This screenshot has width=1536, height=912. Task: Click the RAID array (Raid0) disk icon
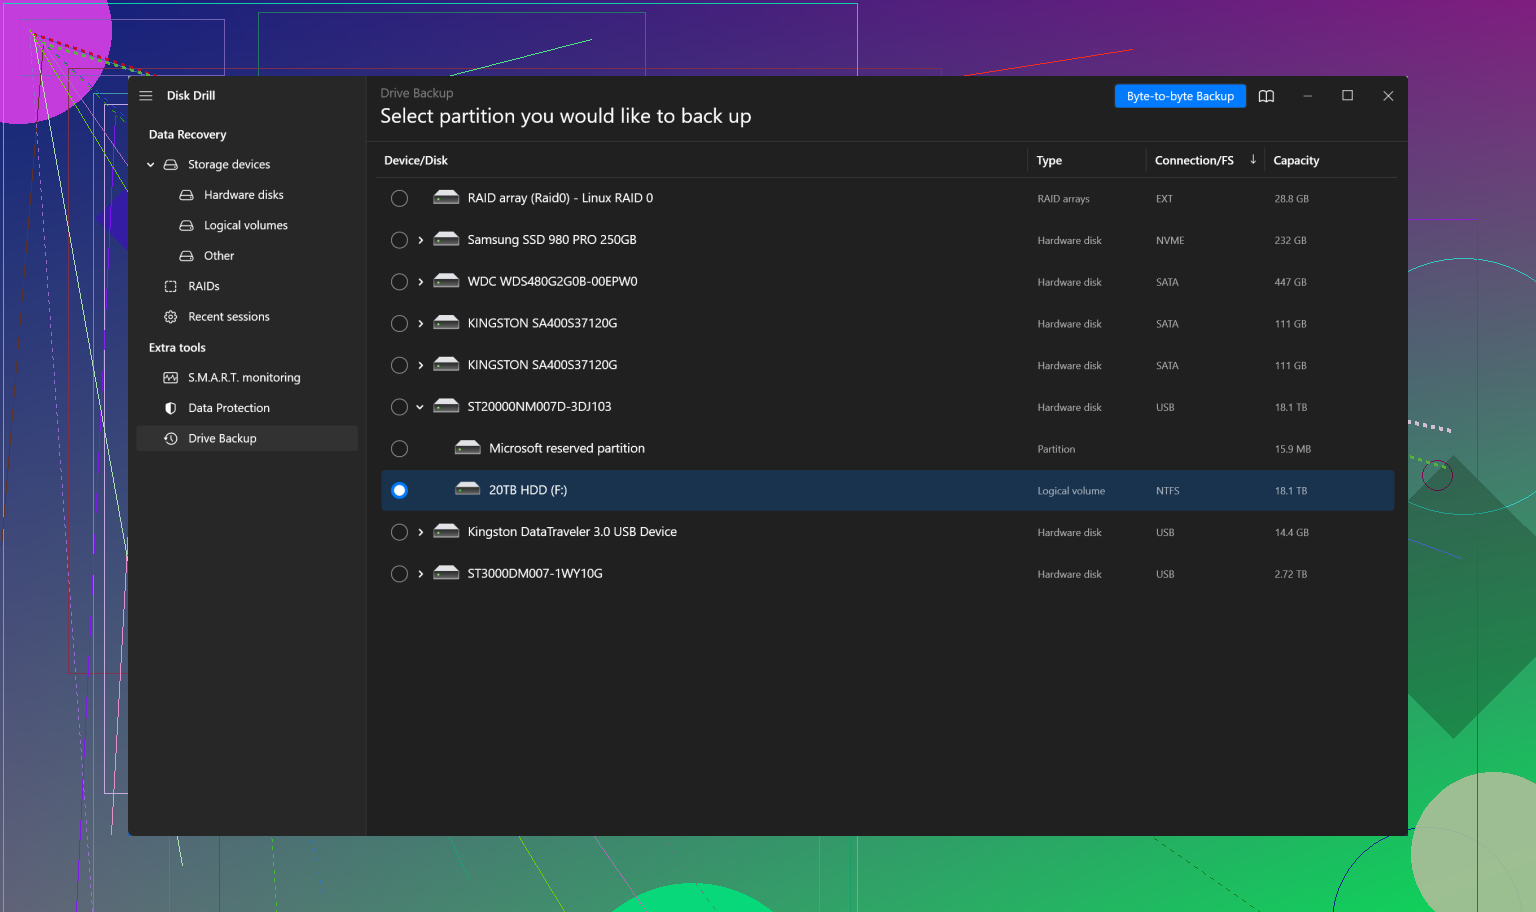point(446,198)
